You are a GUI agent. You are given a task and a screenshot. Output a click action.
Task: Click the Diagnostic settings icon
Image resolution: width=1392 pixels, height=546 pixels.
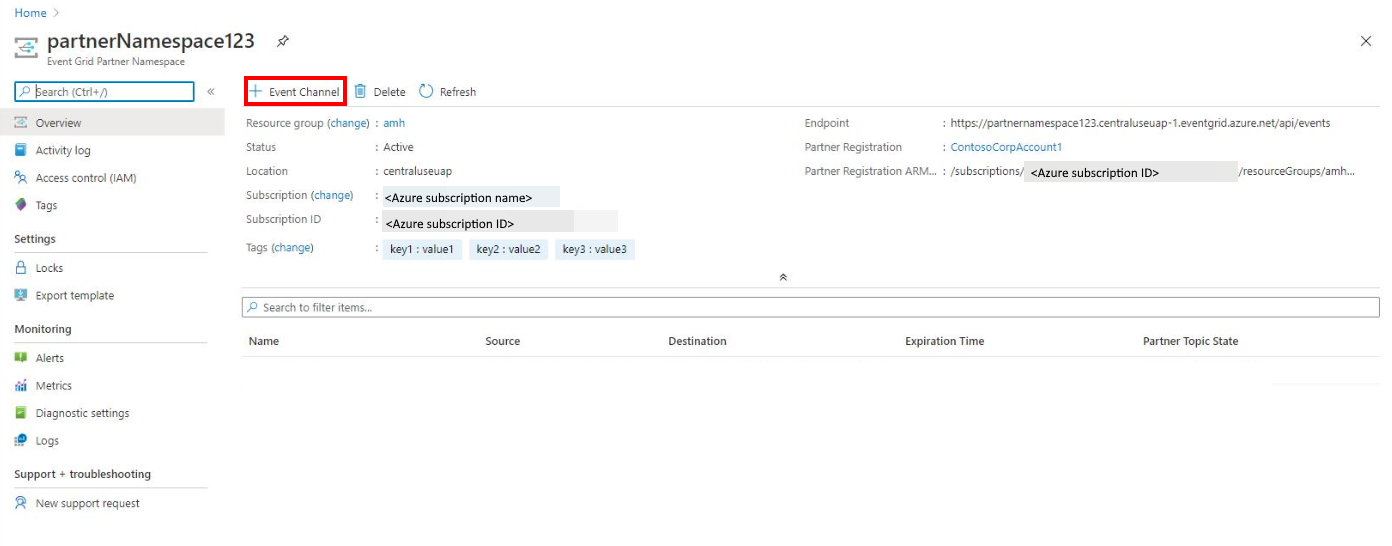21,413
